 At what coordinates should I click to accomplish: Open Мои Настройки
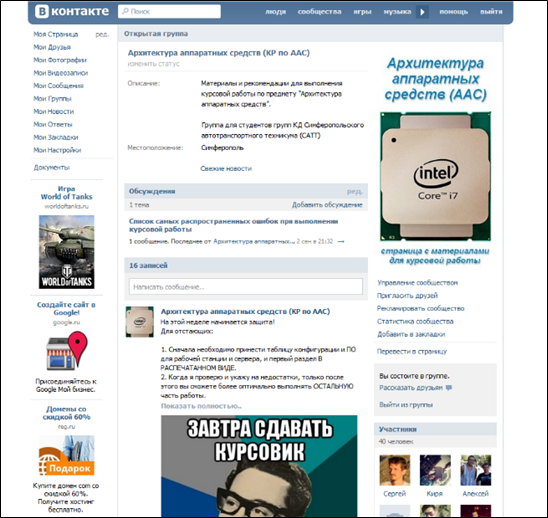tap(57, 150)
